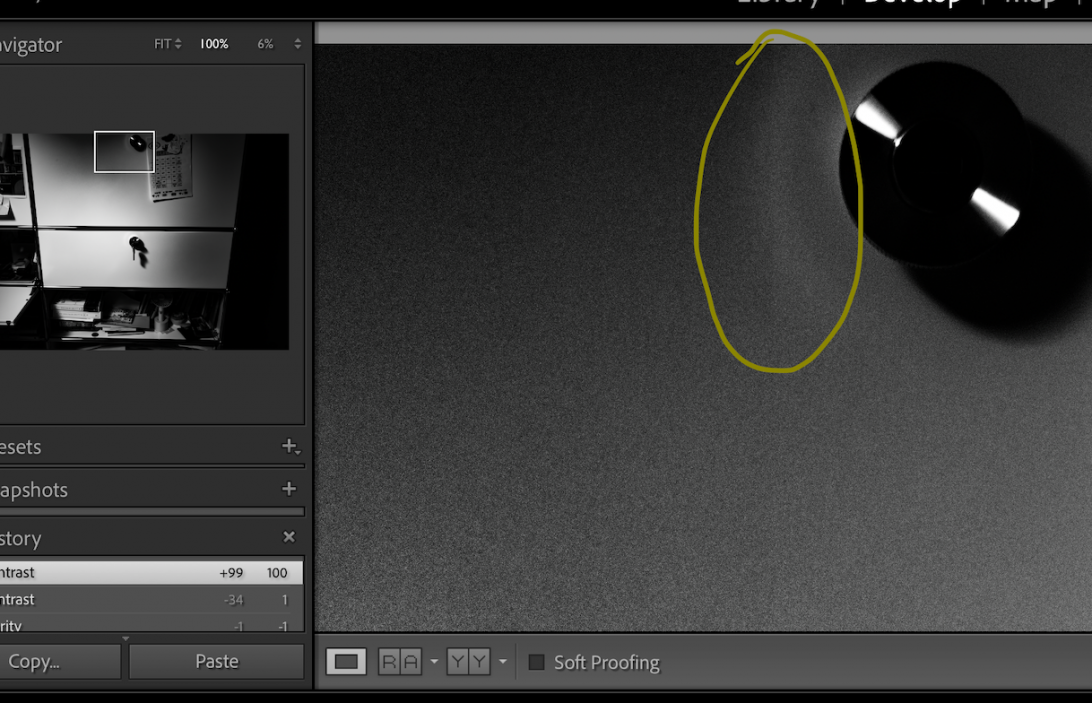Open the custom zoom percentage arrows

tap(297, 44)
